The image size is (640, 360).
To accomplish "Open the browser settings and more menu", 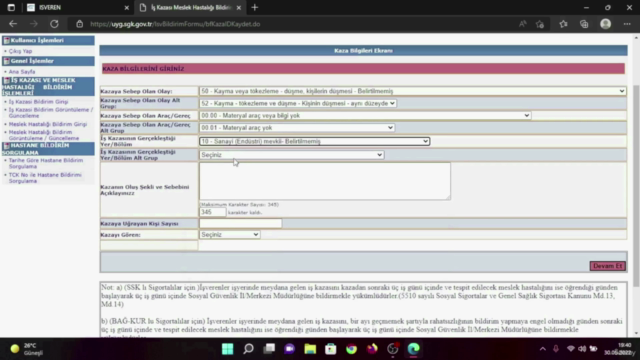I will 627,24.
